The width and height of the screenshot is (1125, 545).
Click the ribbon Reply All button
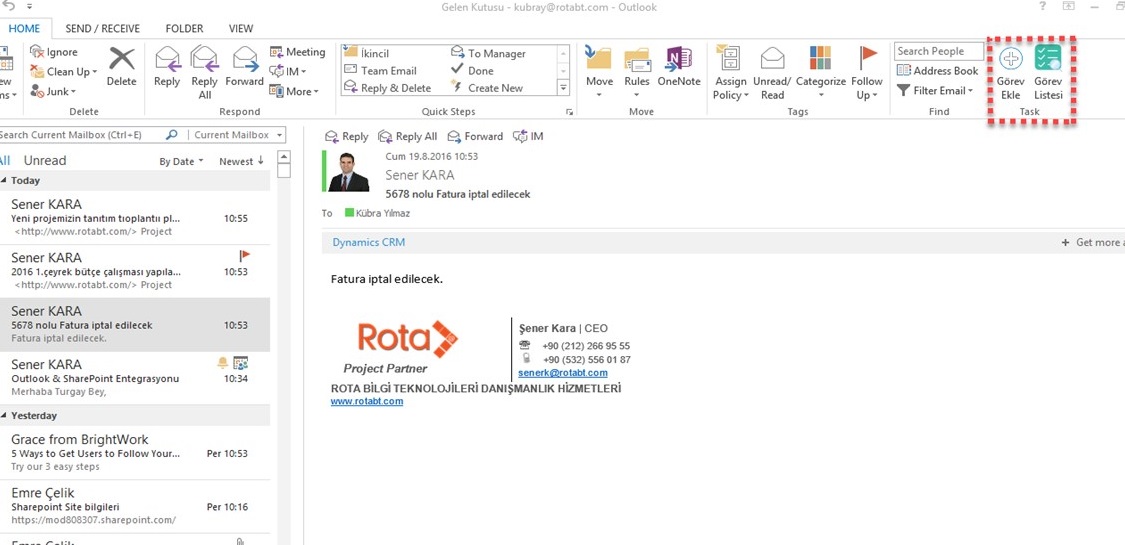tap(204, 72)
